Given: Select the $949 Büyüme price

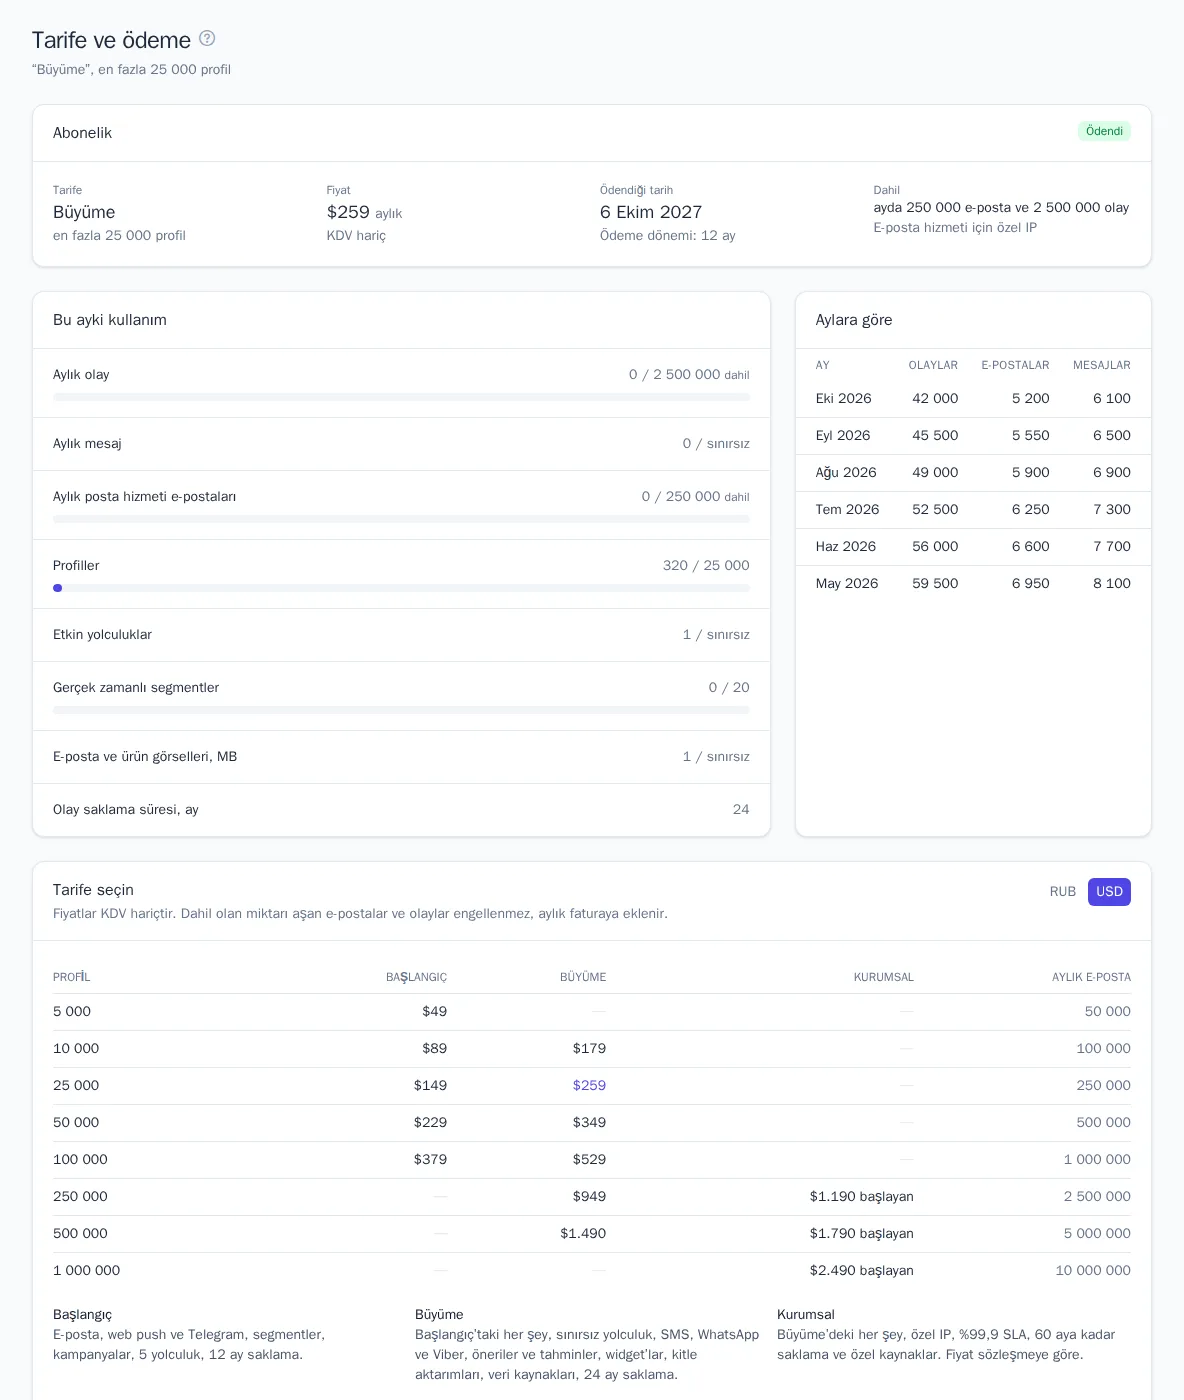Looking at the screenshot, I should pos(589,1197).
